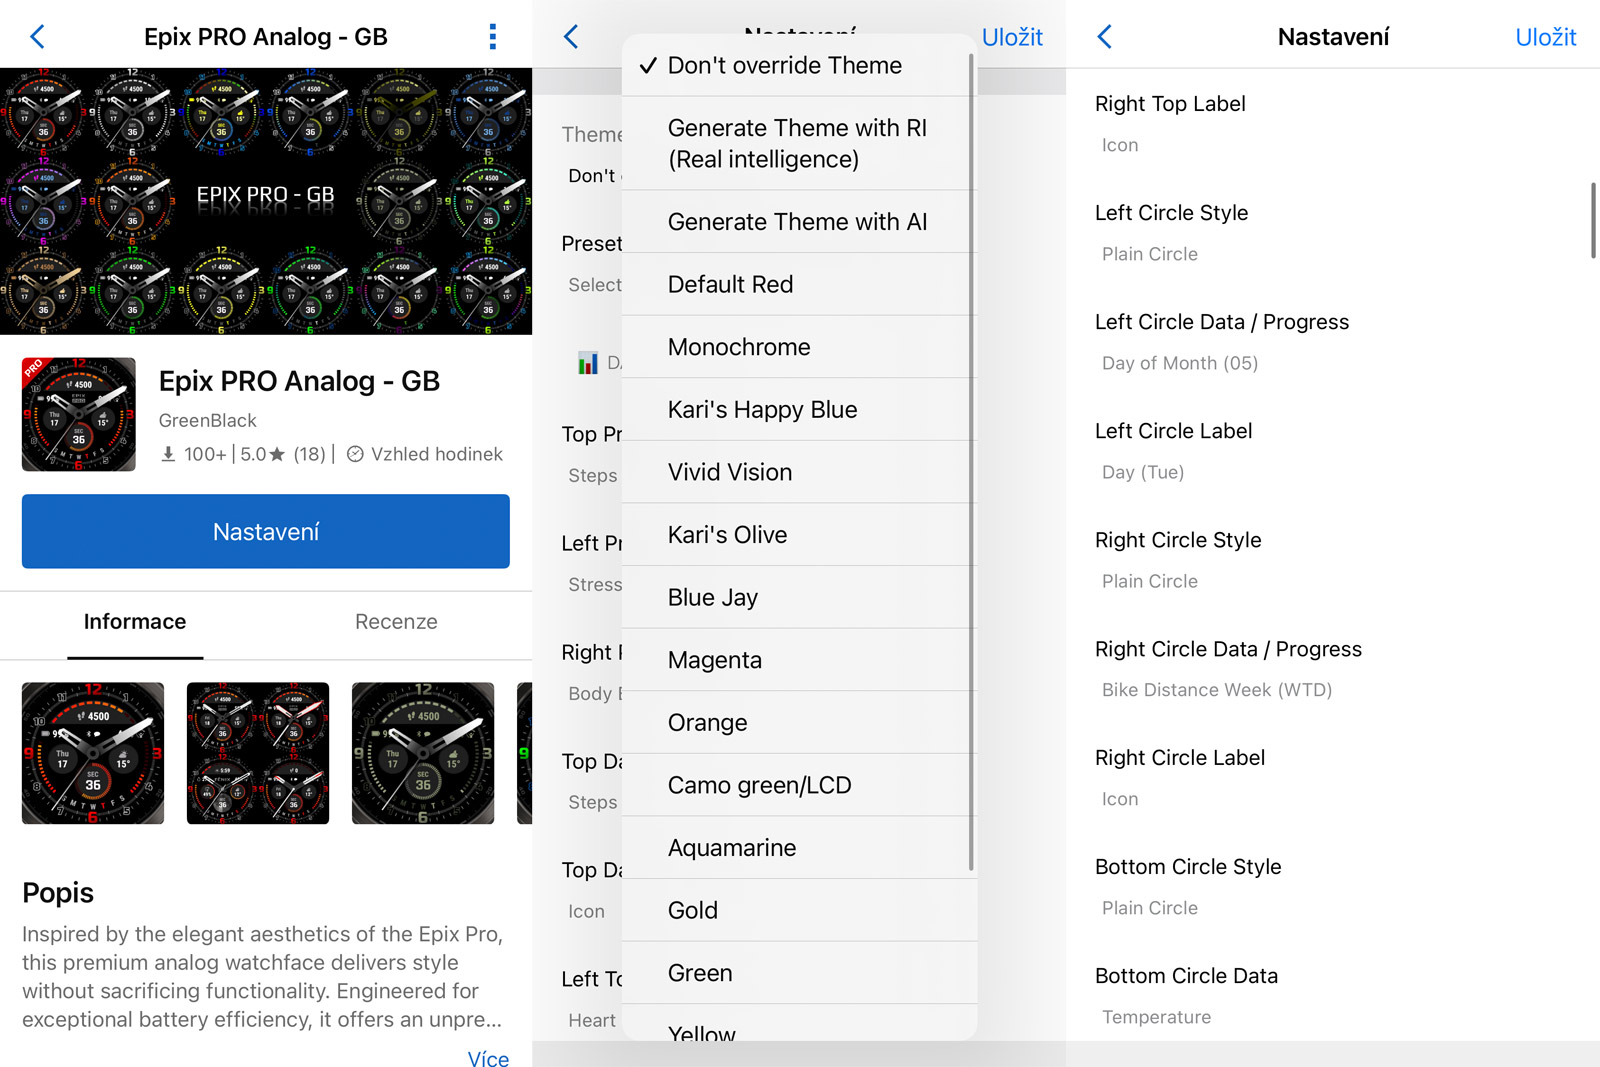This screenshot has height=1067, width=1600.
Task: Click theme dropdown list scrollbar
Action: point(971,462)
